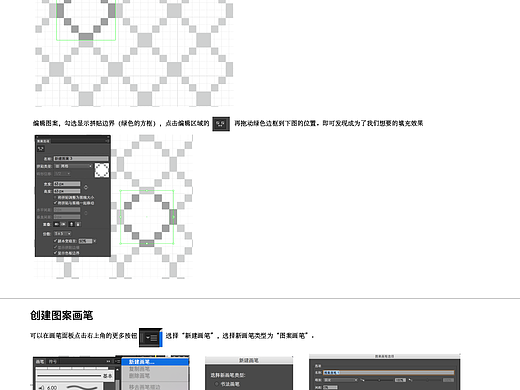This screenshot has width=520, height=390.
Task: Click the first scale slider in brush options
Action: pos(378,380)
